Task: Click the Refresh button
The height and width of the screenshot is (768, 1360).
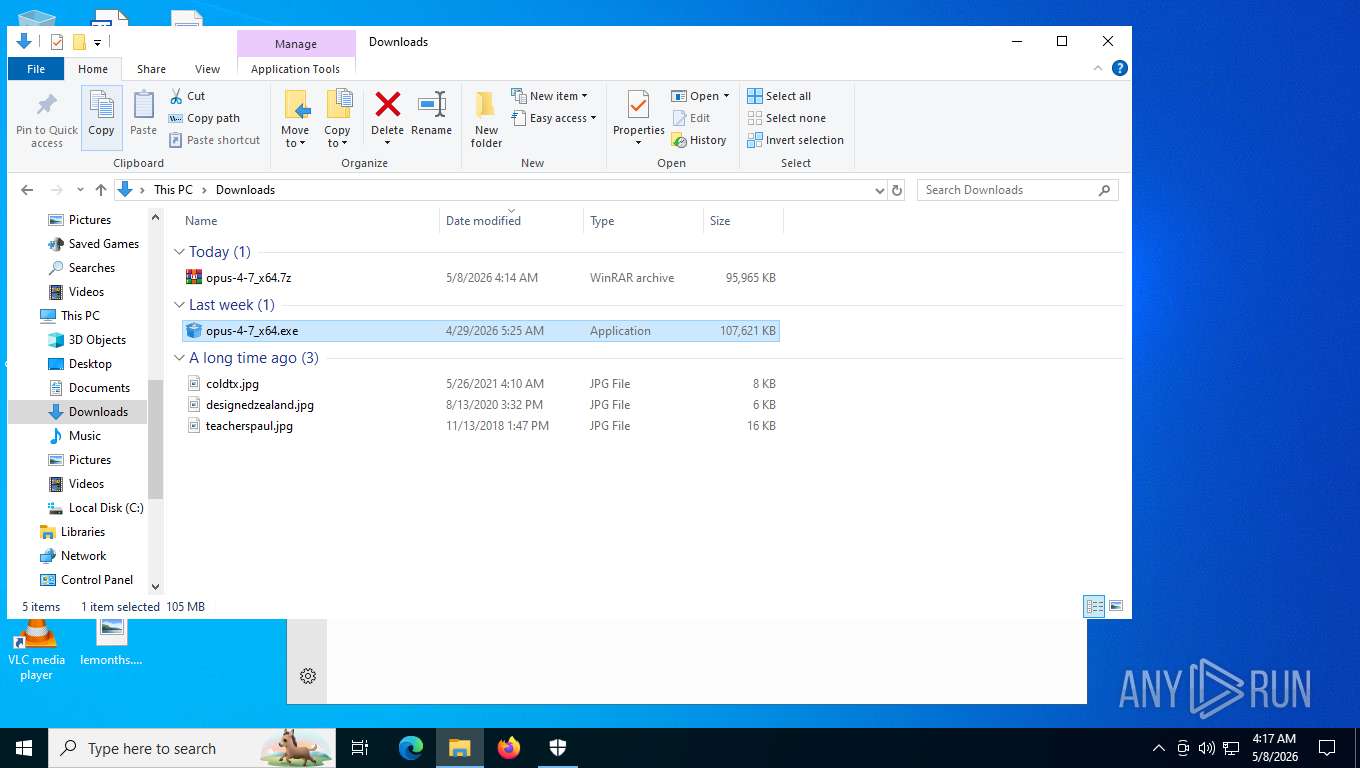Action: coord(897,190)
